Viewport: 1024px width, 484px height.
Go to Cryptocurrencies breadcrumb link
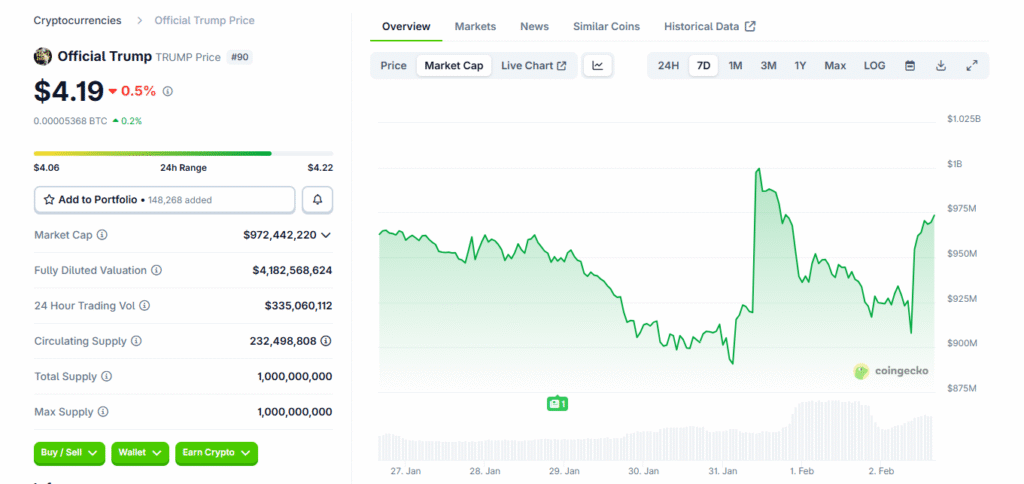point(77,20)
